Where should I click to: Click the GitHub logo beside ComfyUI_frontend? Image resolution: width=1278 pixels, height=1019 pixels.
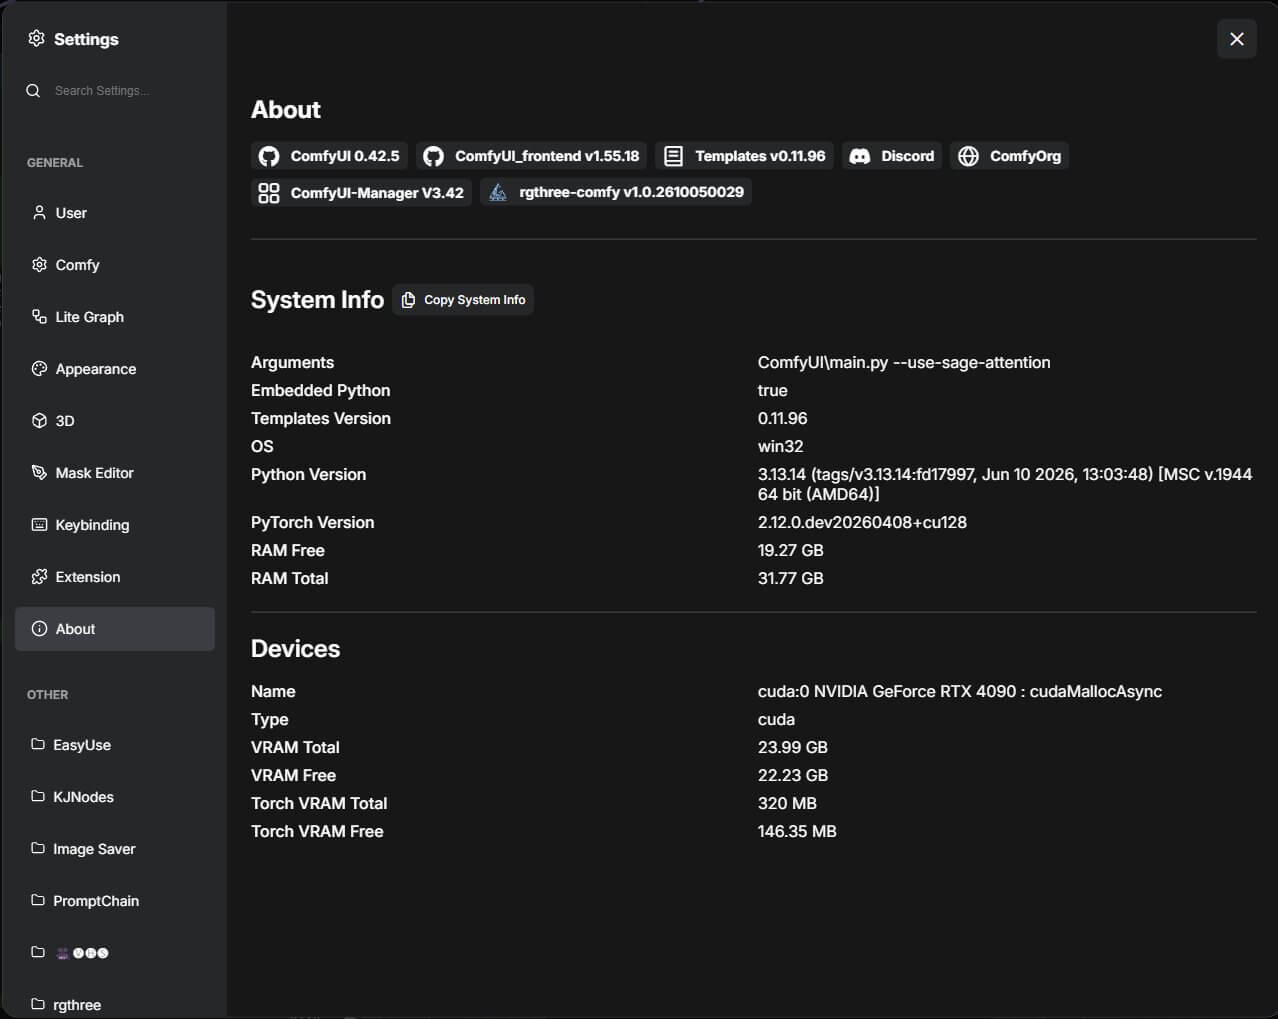(433, 156)
